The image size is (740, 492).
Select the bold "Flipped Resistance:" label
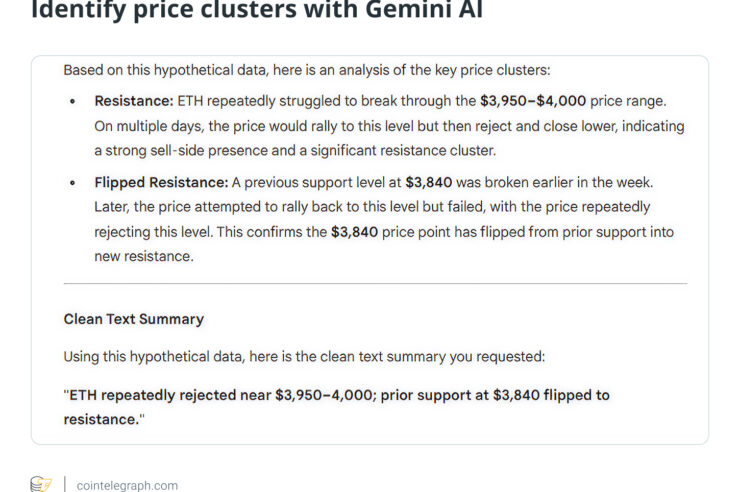click(161, 182)
